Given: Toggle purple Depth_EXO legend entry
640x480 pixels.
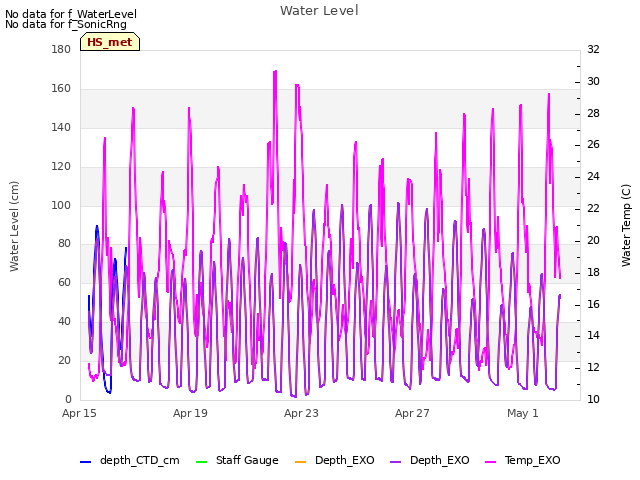Looking at the screenshot, I should tap(429, 460).
